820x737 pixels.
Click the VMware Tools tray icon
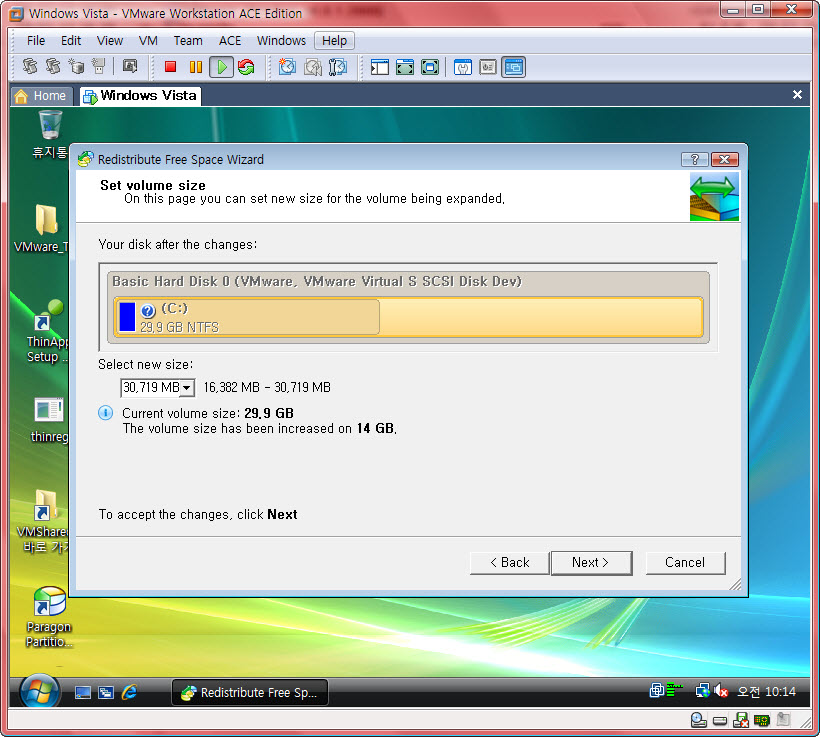coord(657,691)
